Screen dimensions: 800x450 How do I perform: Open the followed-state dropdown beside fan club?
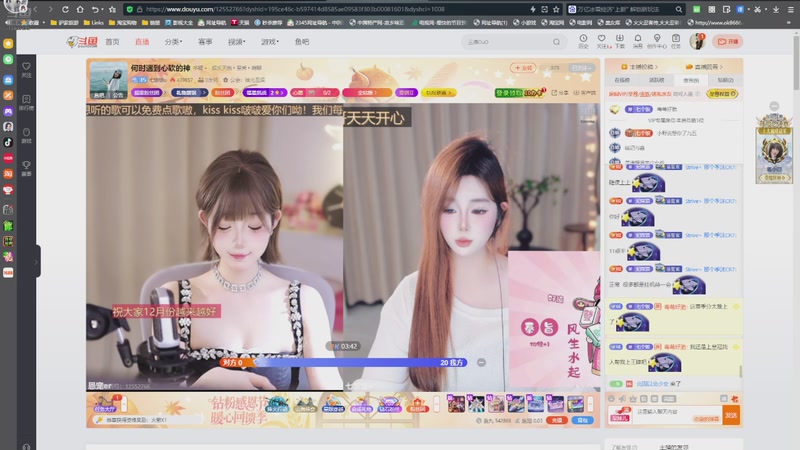[x=582, y=68]
